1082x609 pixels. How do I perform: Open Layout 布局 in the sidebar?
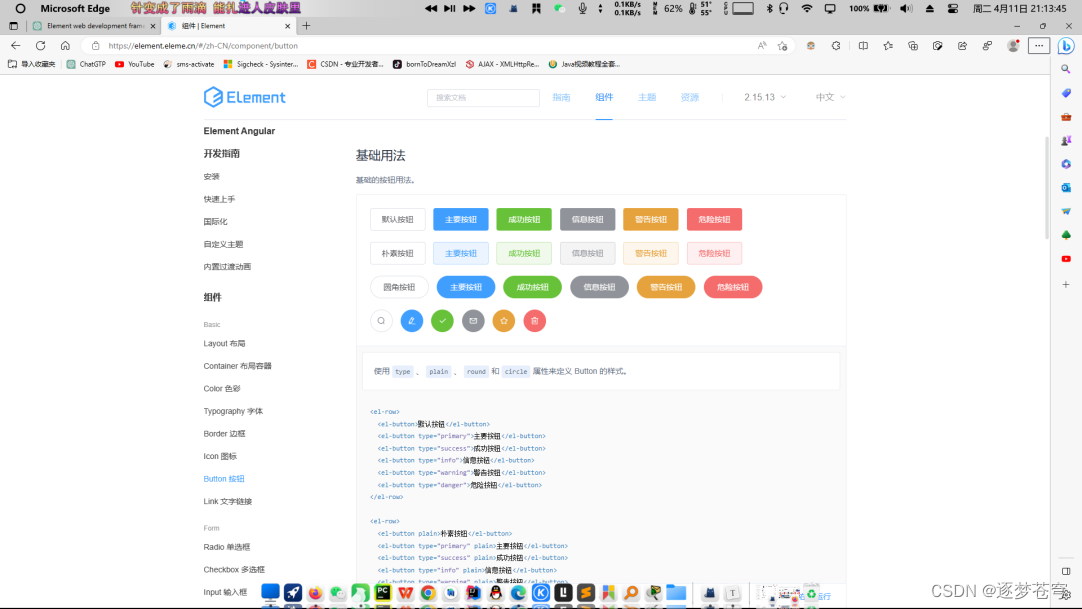[224, 343]
